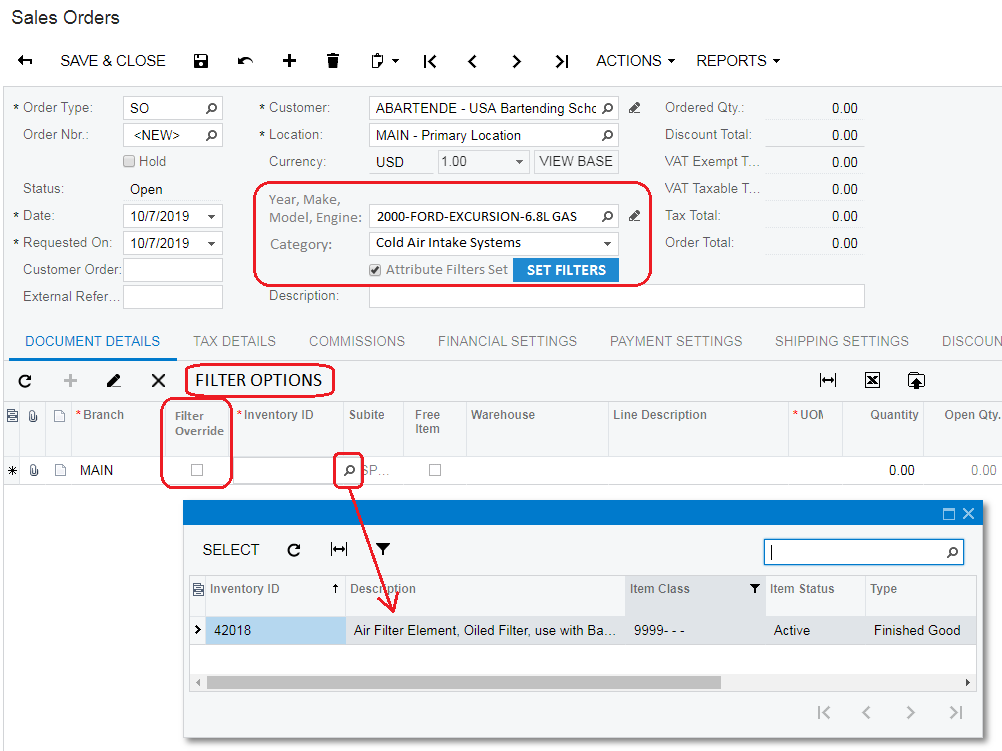
Task: Open the Requested On date dropdown
Action: click(x=212, y=244)
